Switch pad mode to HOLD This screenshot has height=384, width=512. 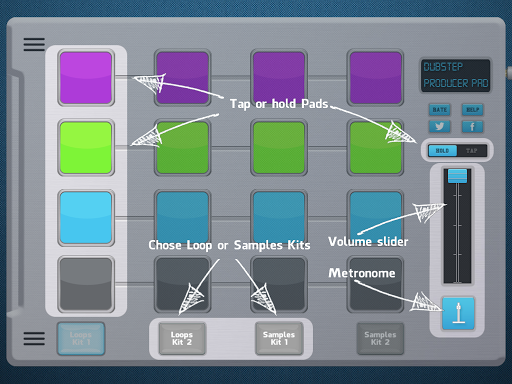442,151
